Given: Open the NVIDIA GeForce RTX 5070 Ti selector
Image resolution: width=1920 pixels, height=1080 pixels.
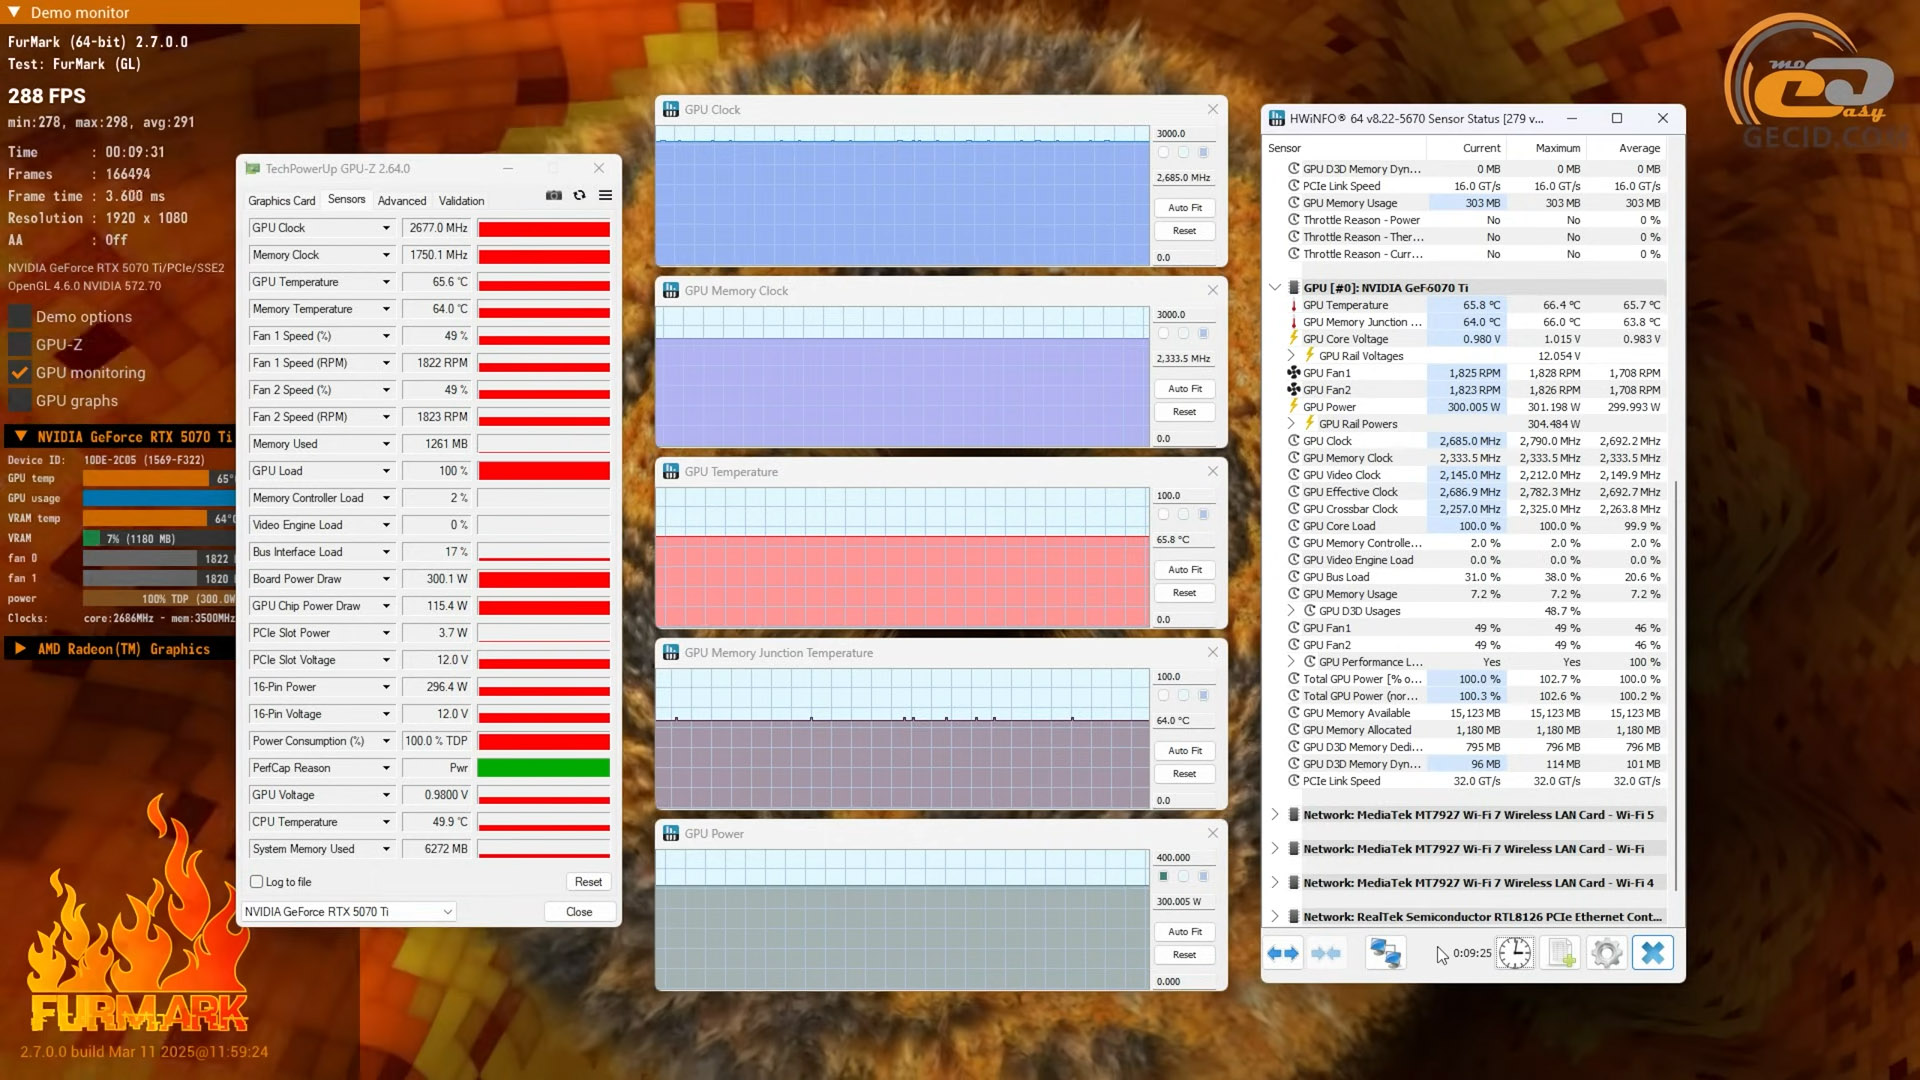Looking at the screenshot, I should (x=349, y=912).
